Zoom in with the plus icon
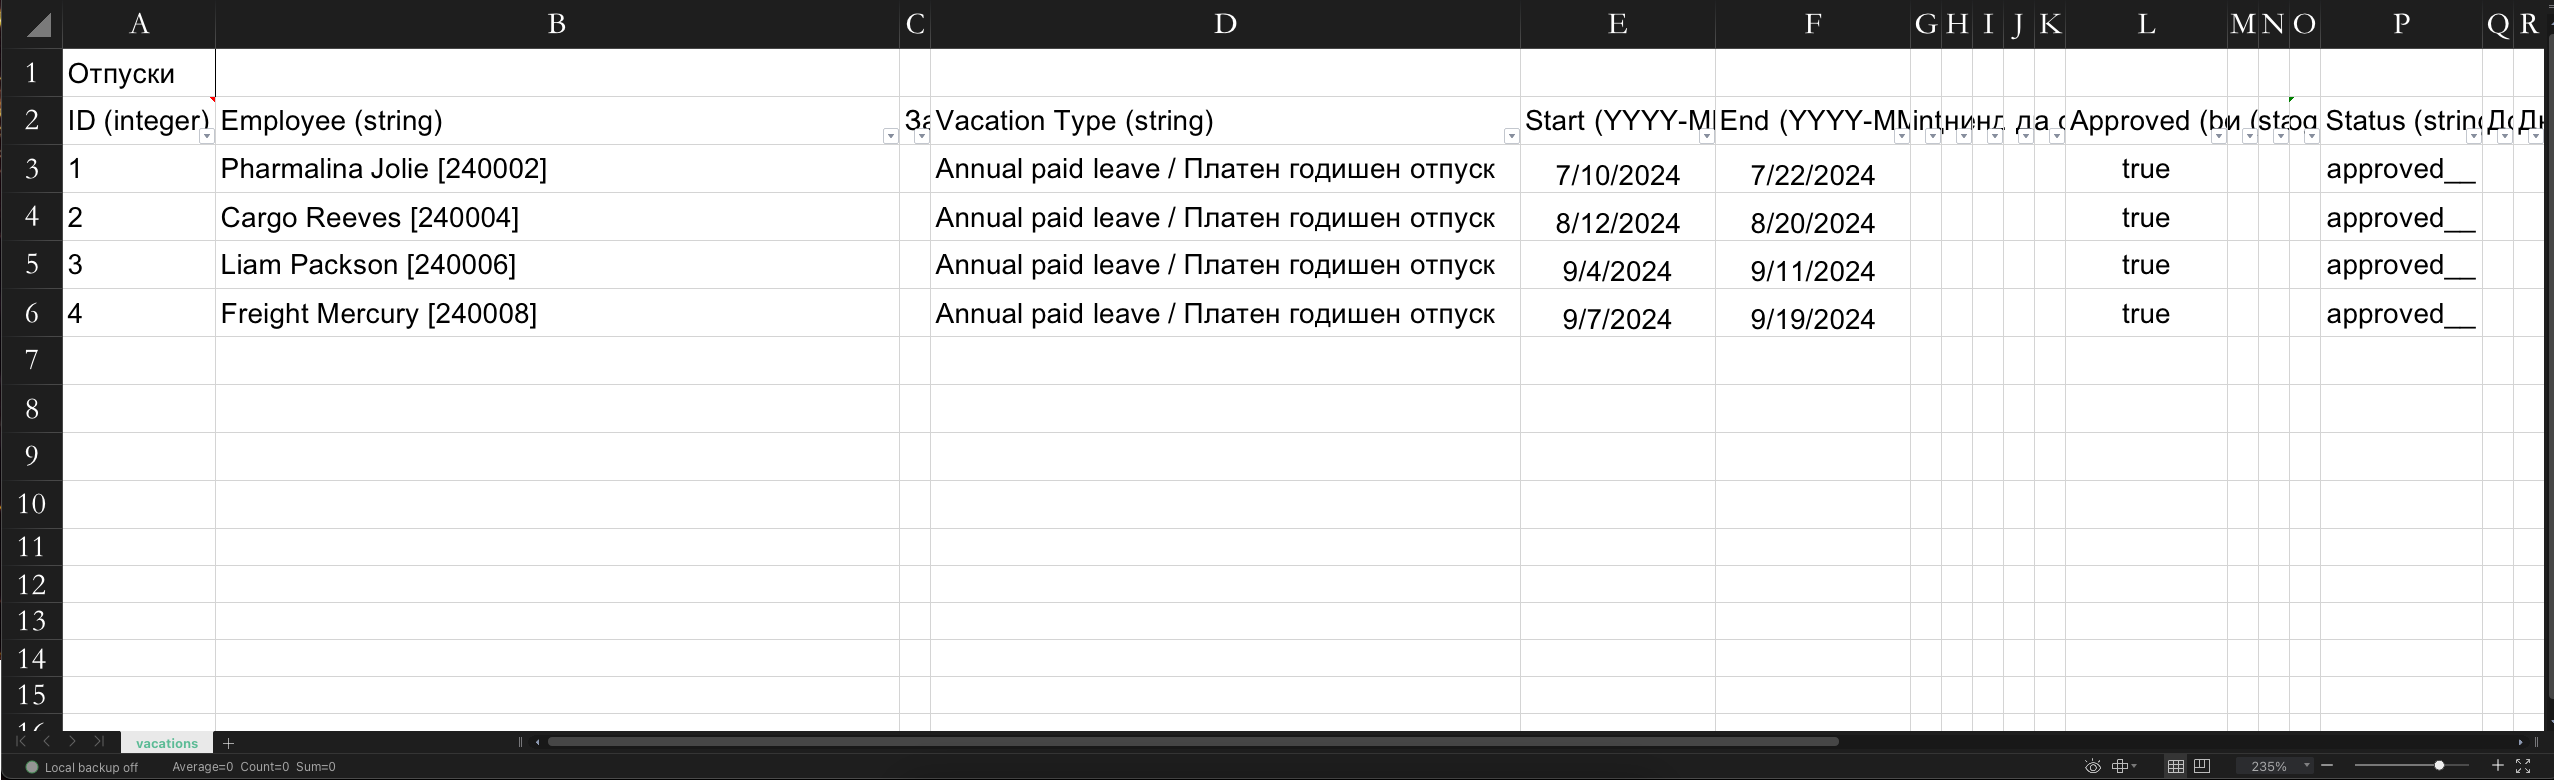Viewport: 2554px width, 780px height. [2497, 766]
